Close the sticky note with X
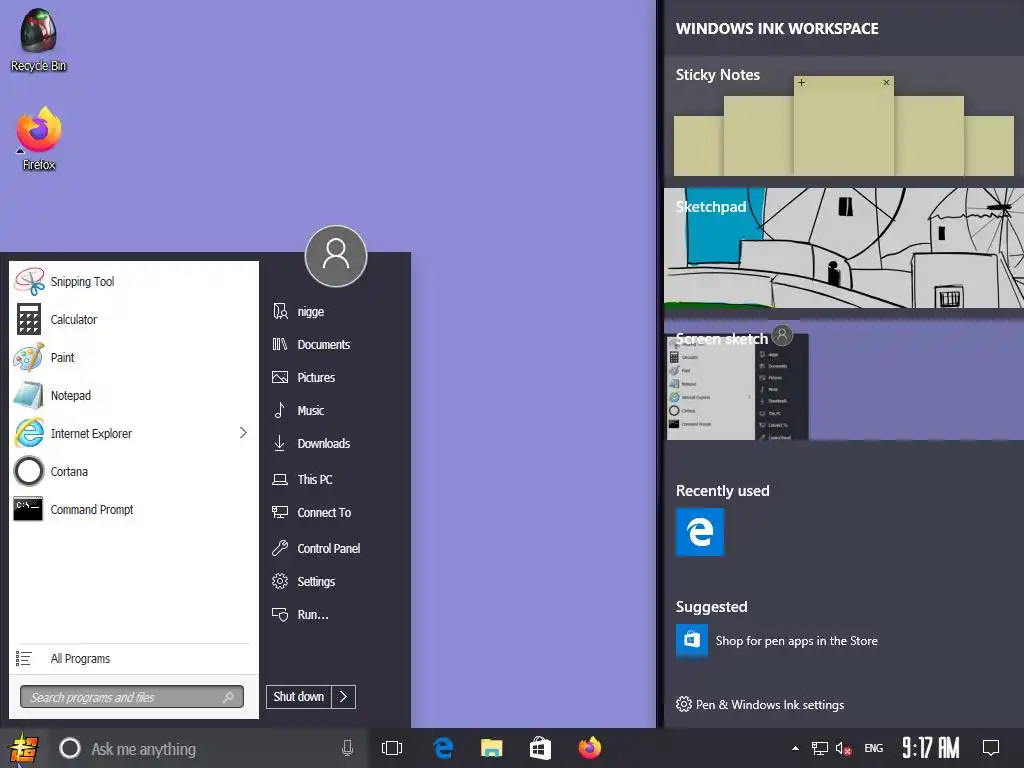This screenshot has height=768, width=1024. pos(886,82)
